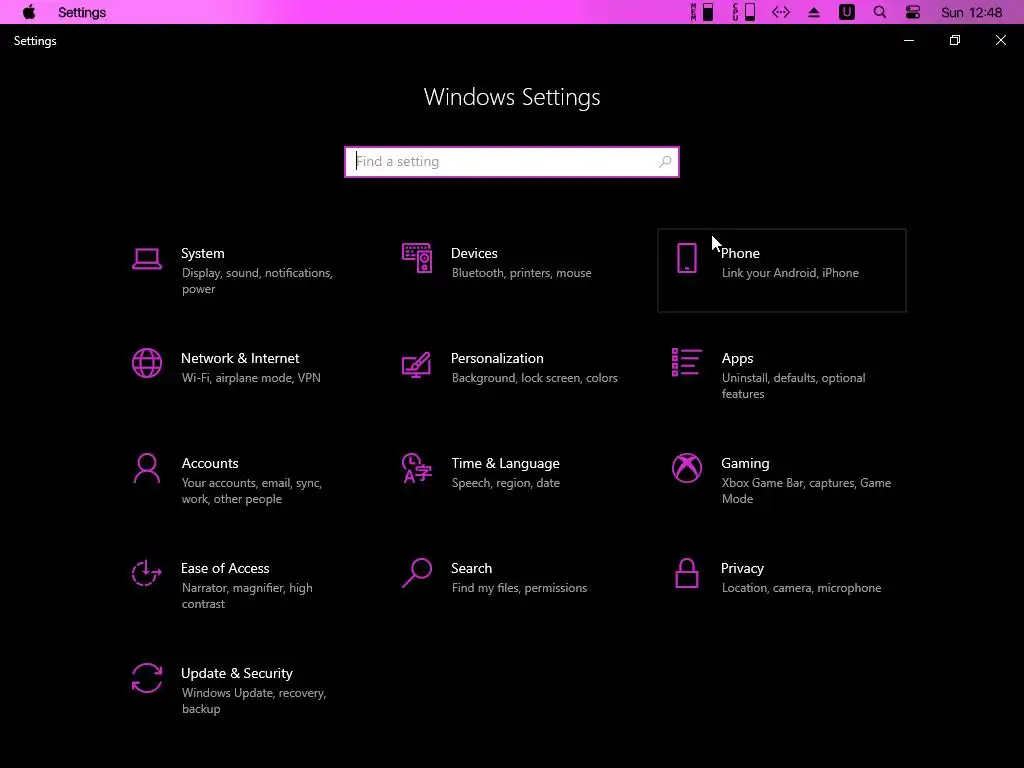The image size is (1024, 768).
Task: Open the Settings app menu in menu bar
Action: pos(82,12)
